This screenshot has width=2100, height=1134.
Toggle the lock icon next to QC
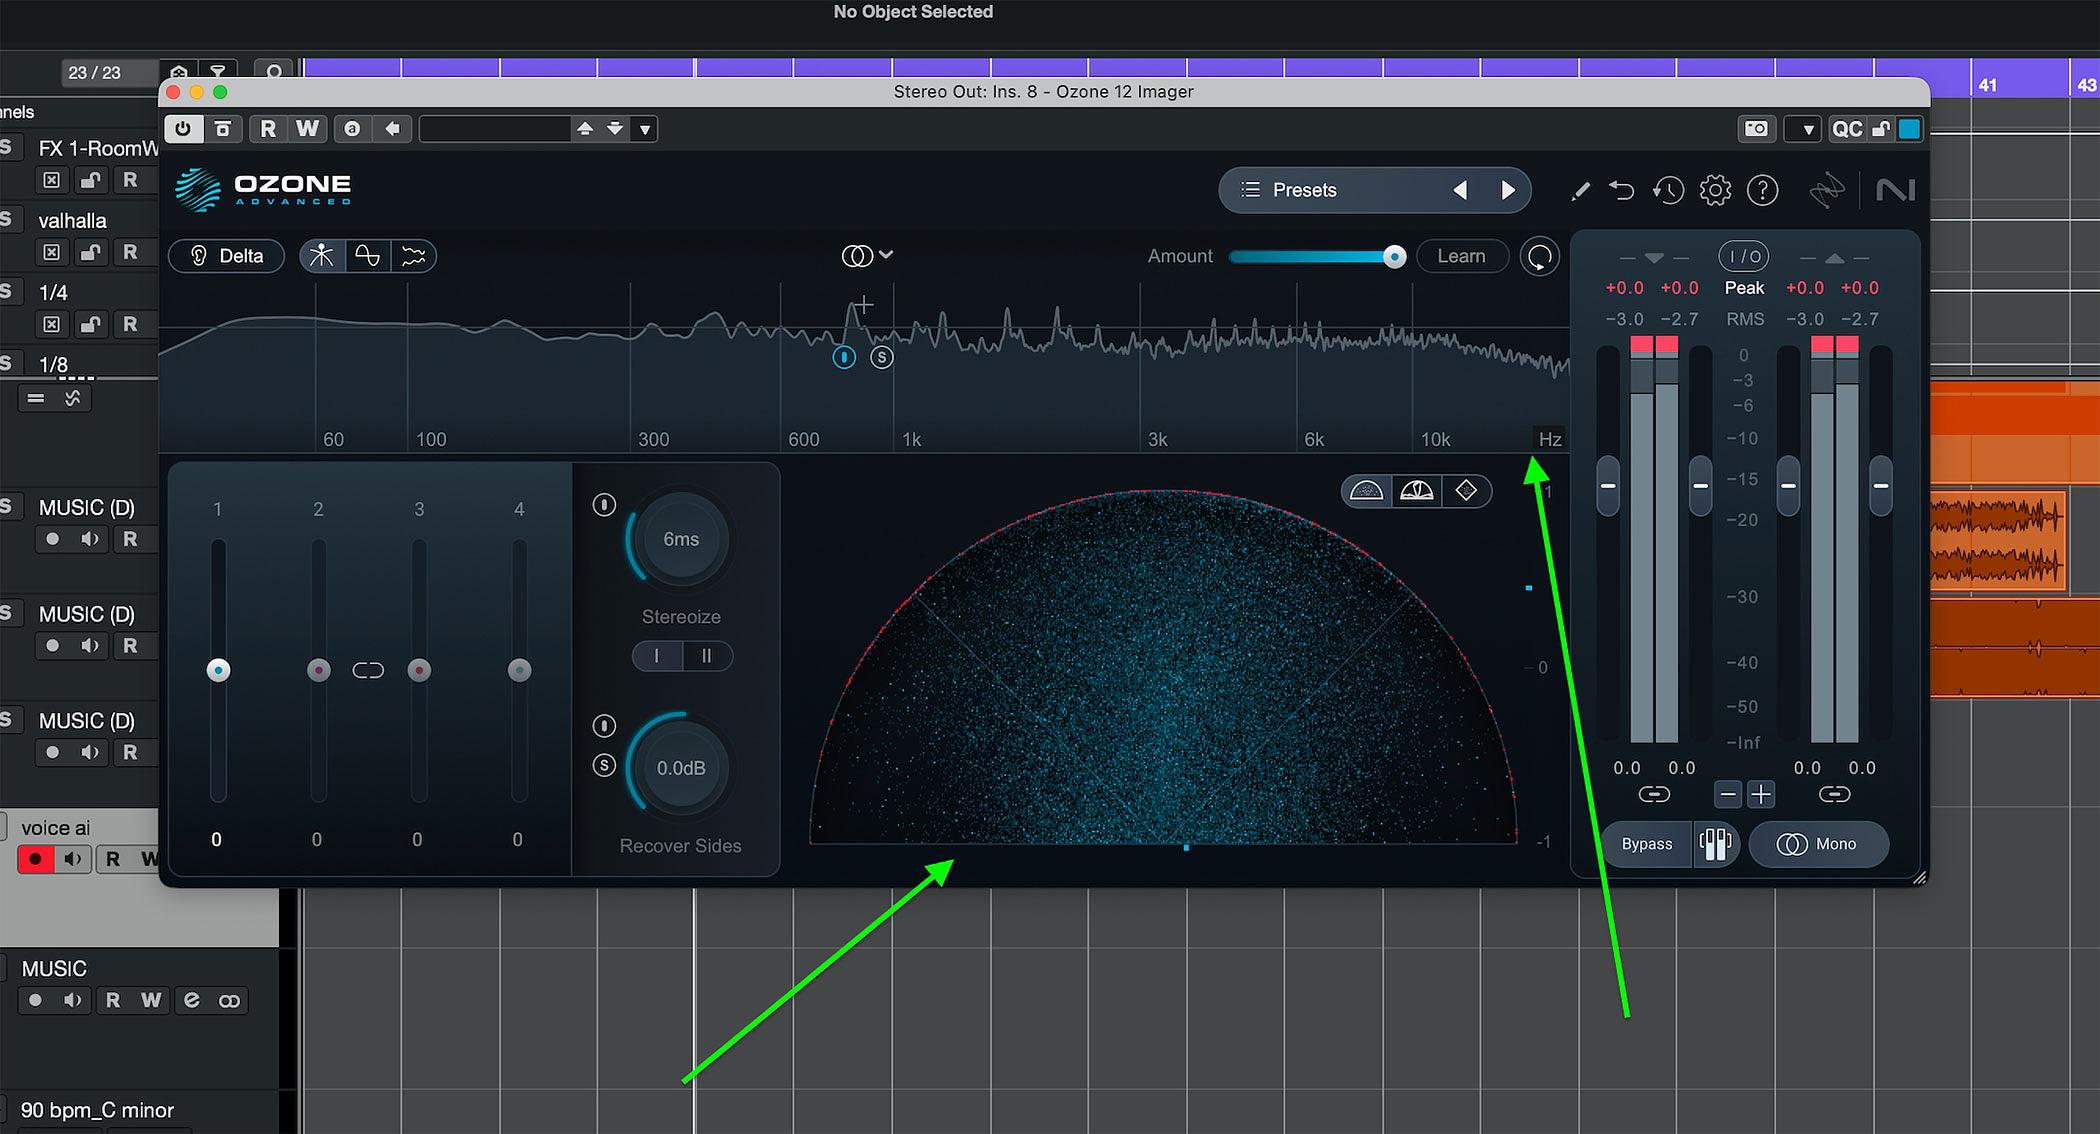point(1881,129)
